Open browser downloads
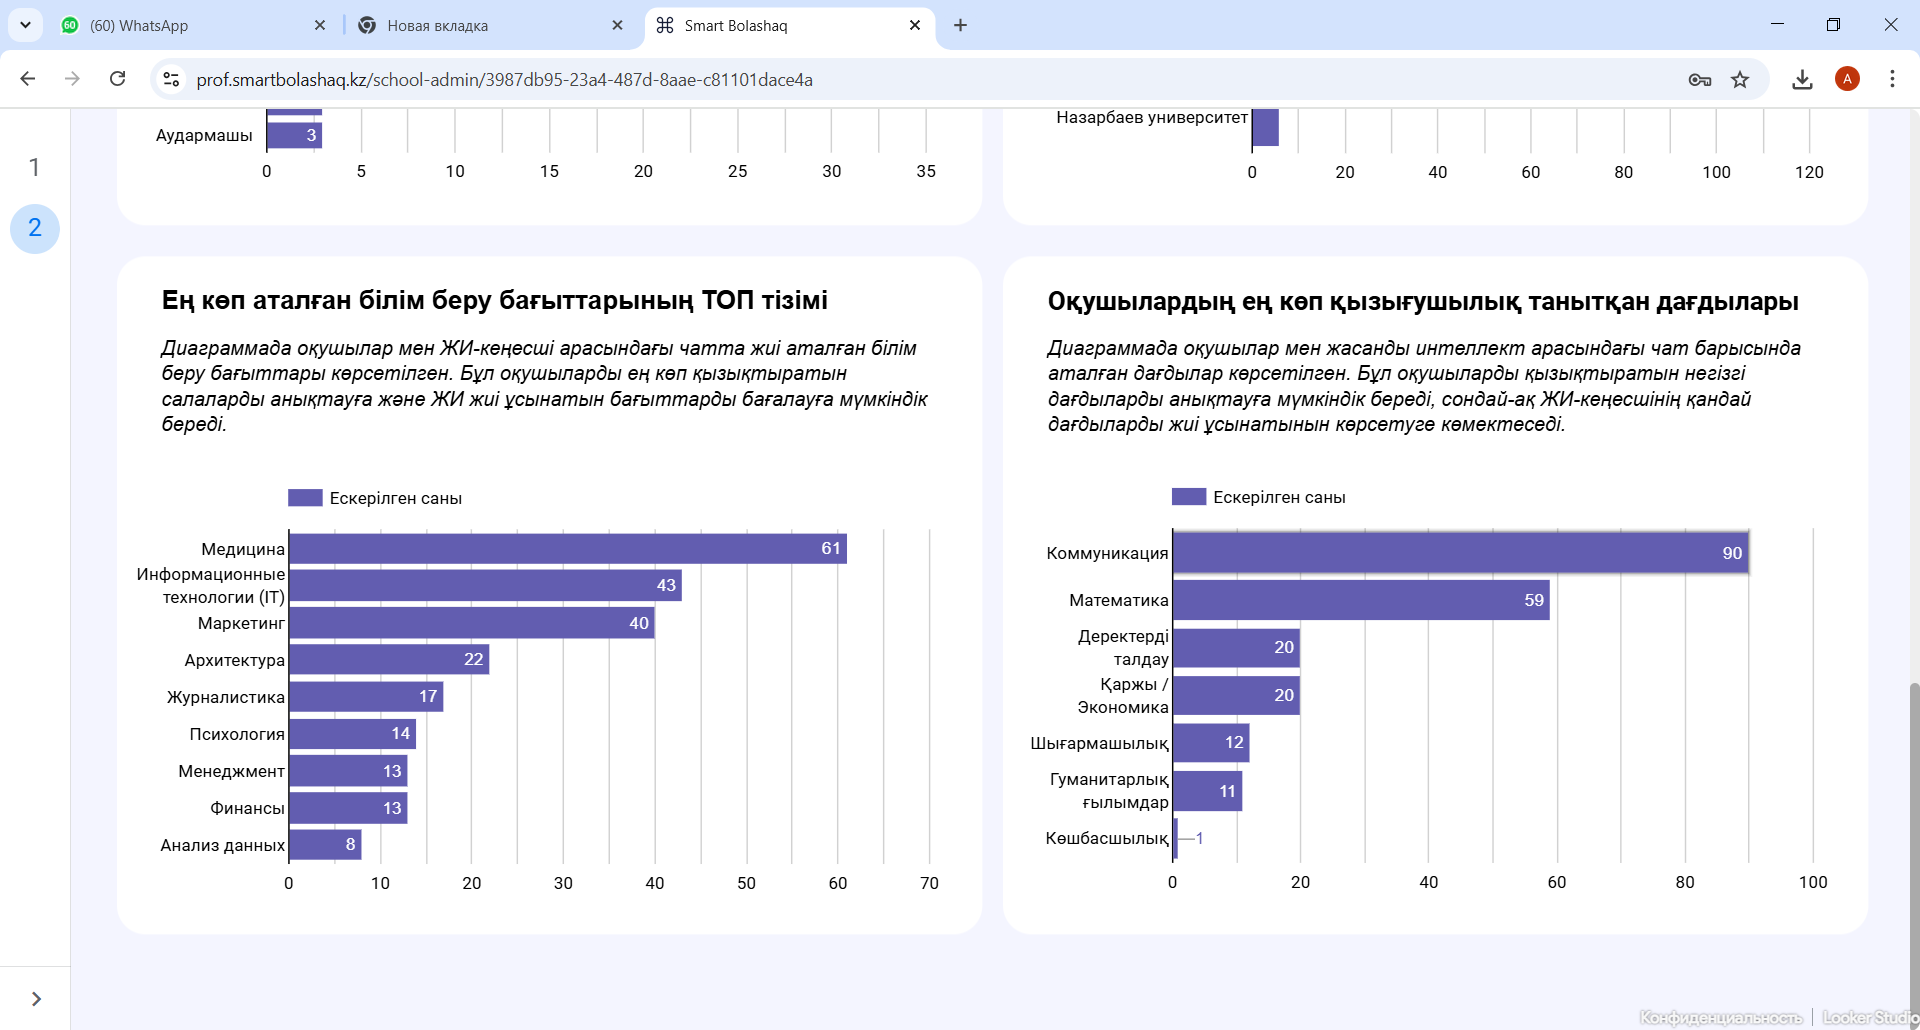 [x=1802, y=79]
